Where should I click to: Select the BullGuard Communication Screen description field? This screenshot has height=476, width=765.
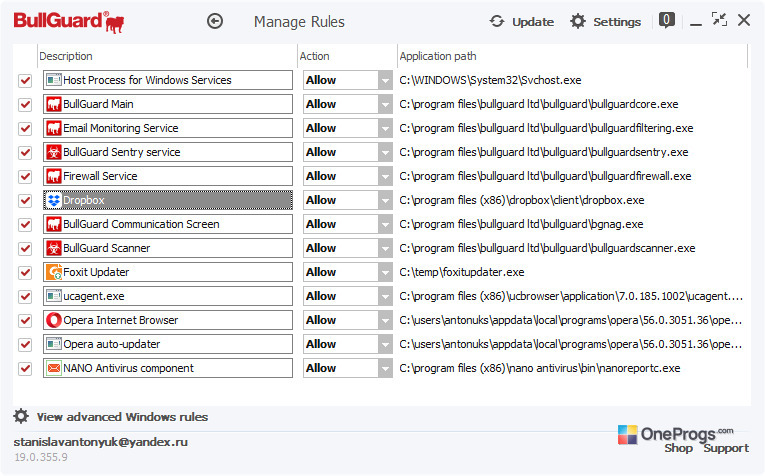(168, 224)
